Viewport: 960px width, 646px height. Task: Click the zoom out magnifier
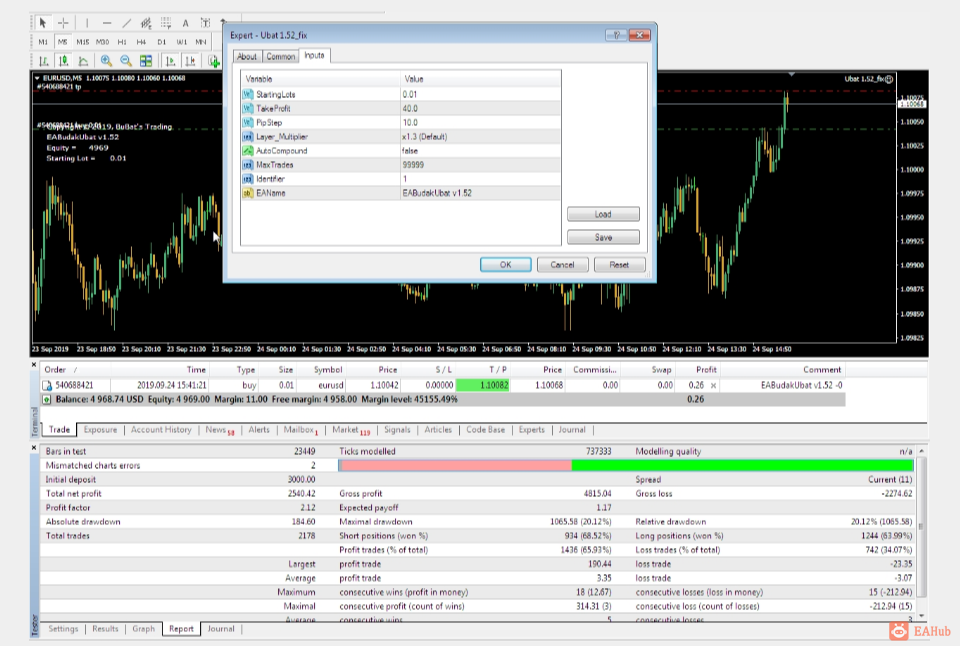click(x=126, y=61)
